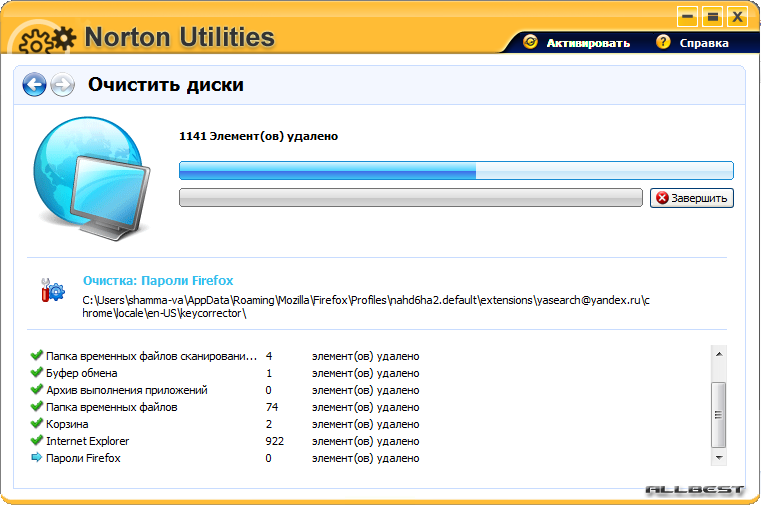Image resolution: width=761 pixels, height=505 pixels.
Task: Click the 'Очистить диски' page title
Action: [166, 85]
